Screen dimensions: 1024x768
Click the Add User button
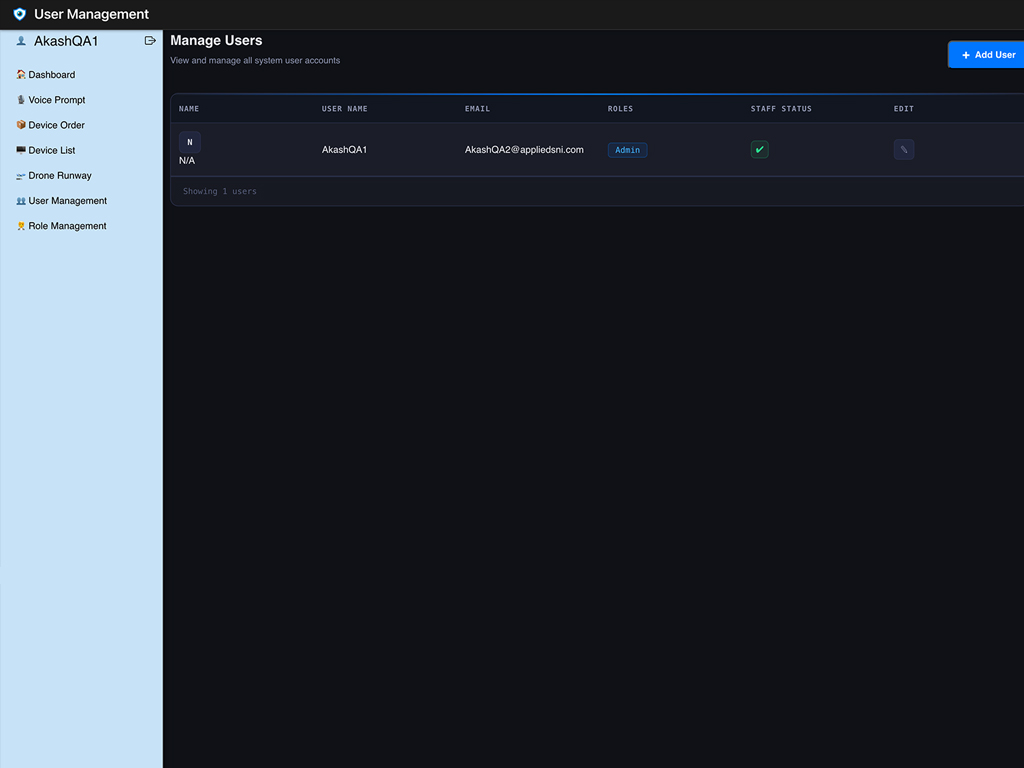coord(986,55)
